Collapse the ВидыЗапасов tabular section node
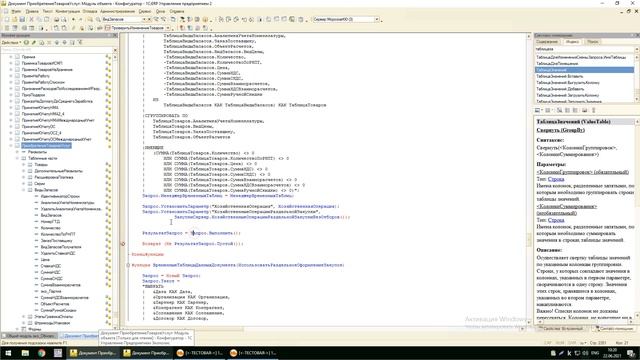The width and height of the screenshot is (640, 360). (24, 190)
